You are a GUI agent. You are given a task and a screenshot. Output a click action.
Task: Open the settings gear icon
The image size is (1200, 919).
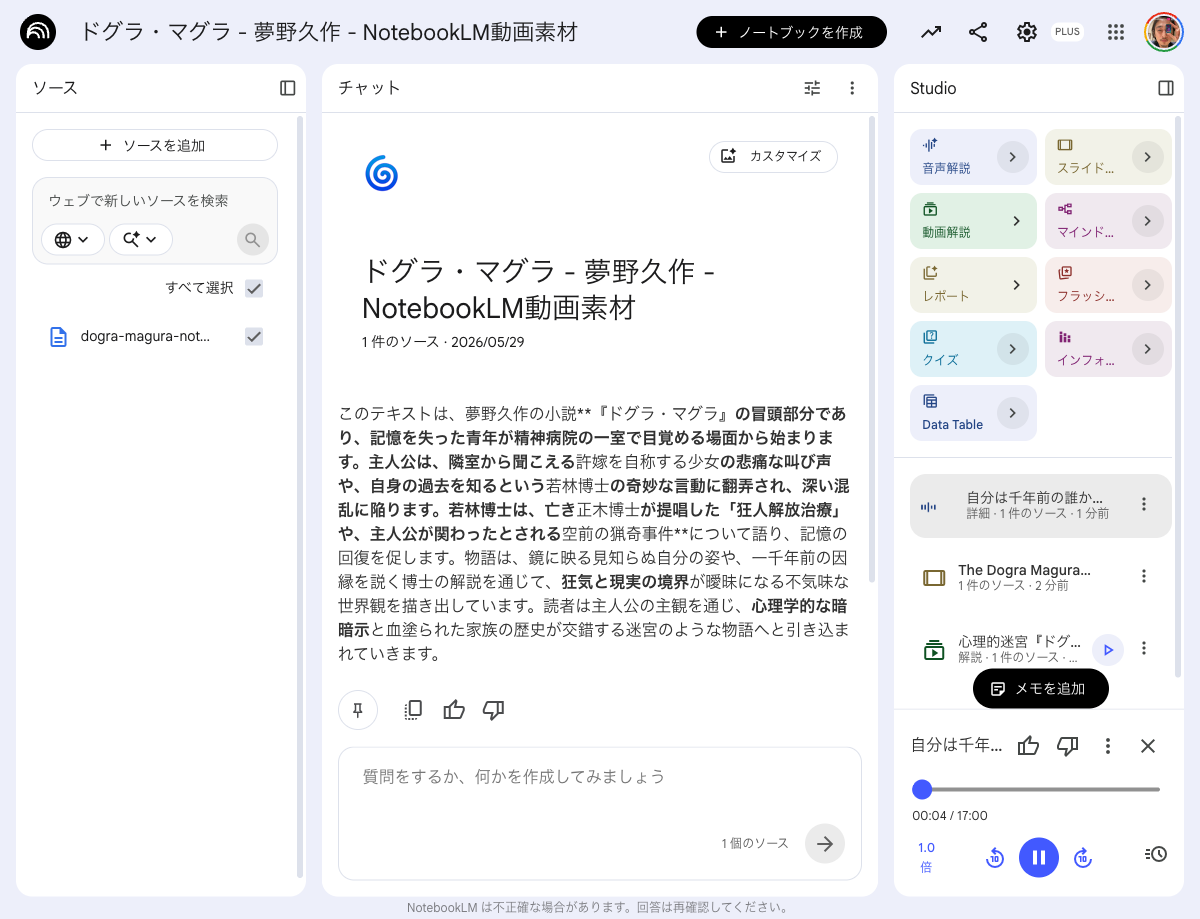click(x=1027, y=32)
